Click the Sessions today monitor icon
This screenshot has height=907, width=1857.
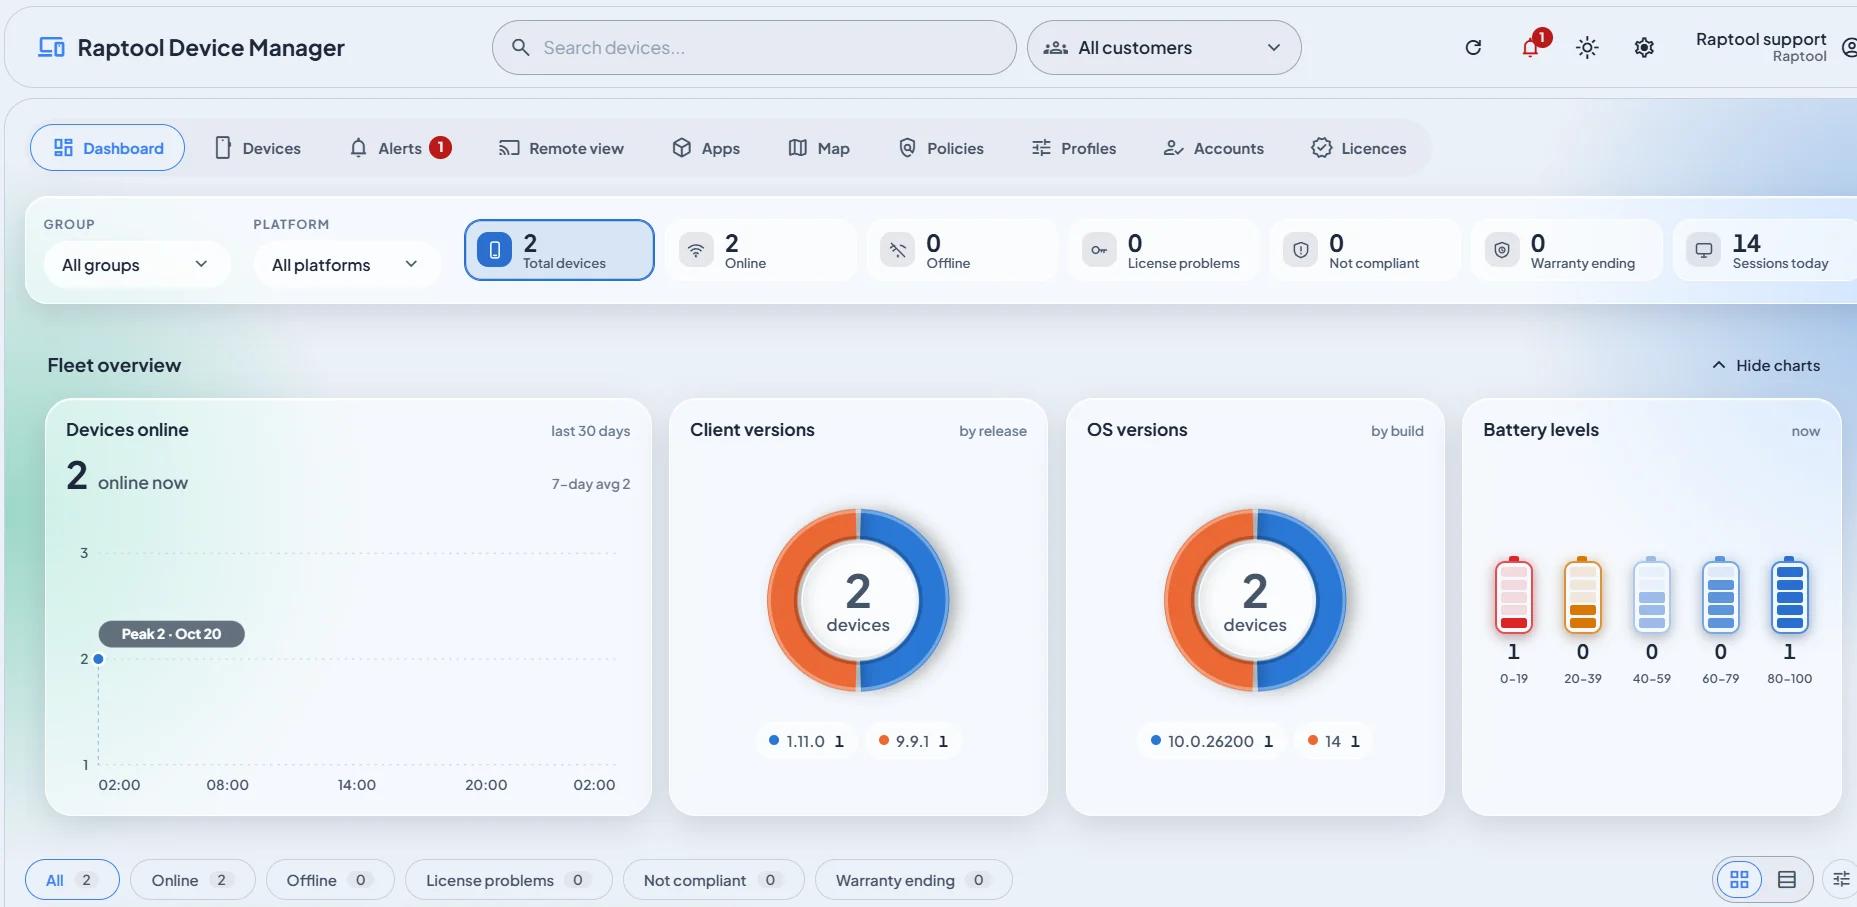point(1704,250)
